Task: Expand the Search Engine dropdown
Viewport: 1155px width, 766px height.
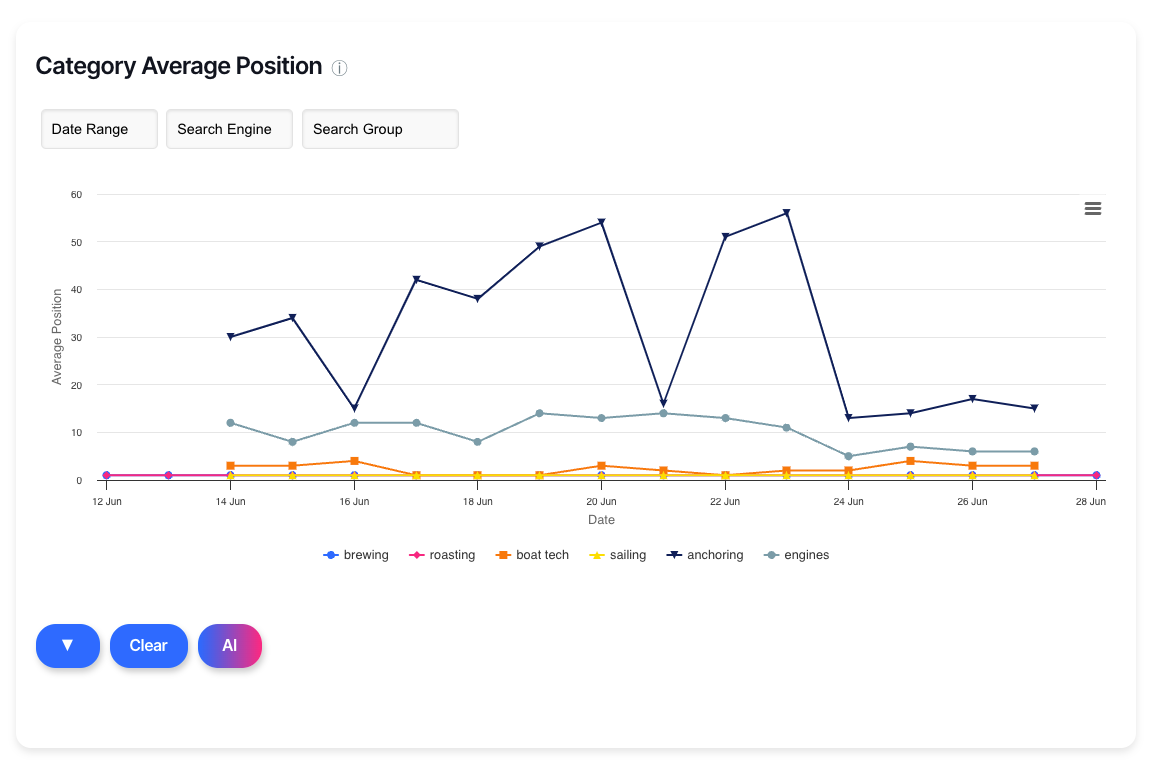Action: click(229, 129)
